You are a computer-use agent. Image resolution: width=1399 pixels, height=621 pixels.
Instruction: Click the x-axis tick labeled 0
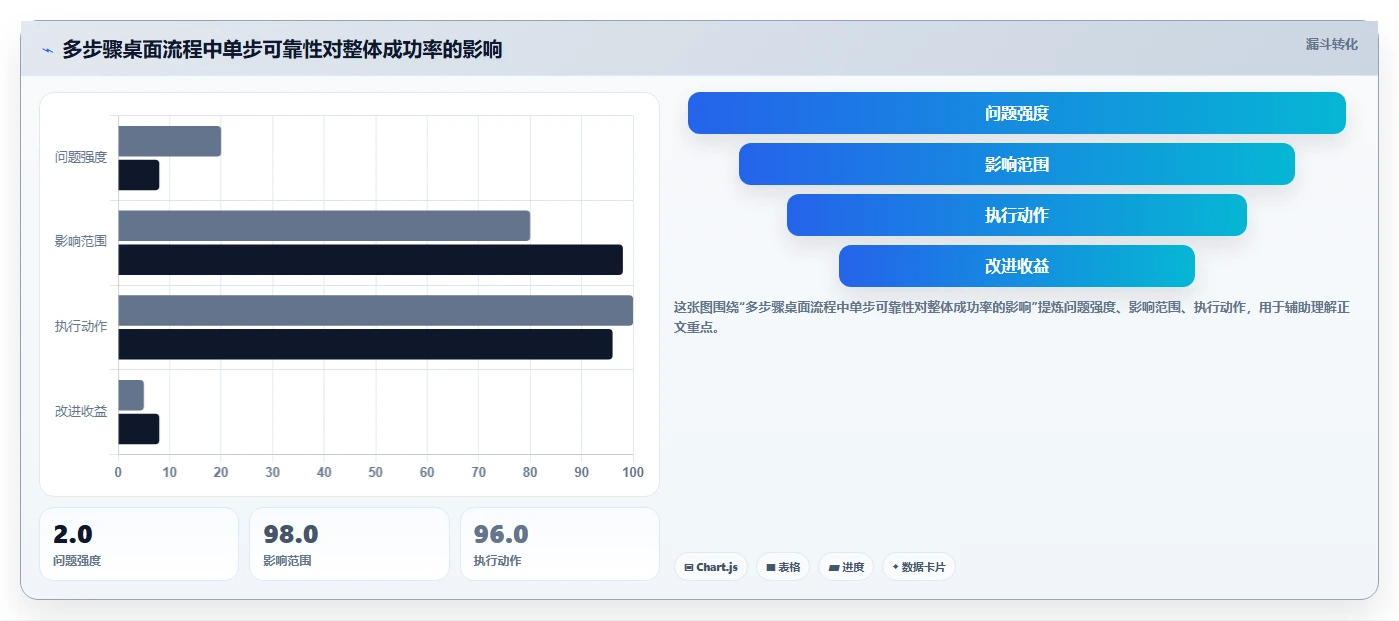[x=118, y=472]
